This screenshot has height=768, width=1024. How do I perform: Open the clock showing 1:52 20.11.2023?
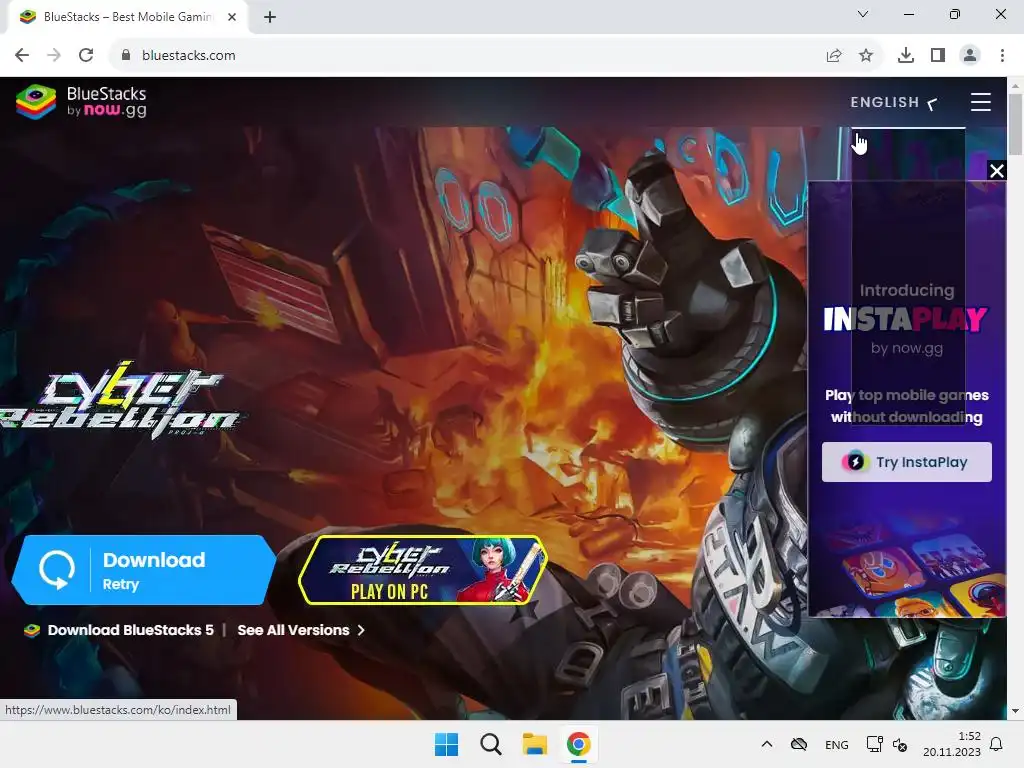point(952,744)
